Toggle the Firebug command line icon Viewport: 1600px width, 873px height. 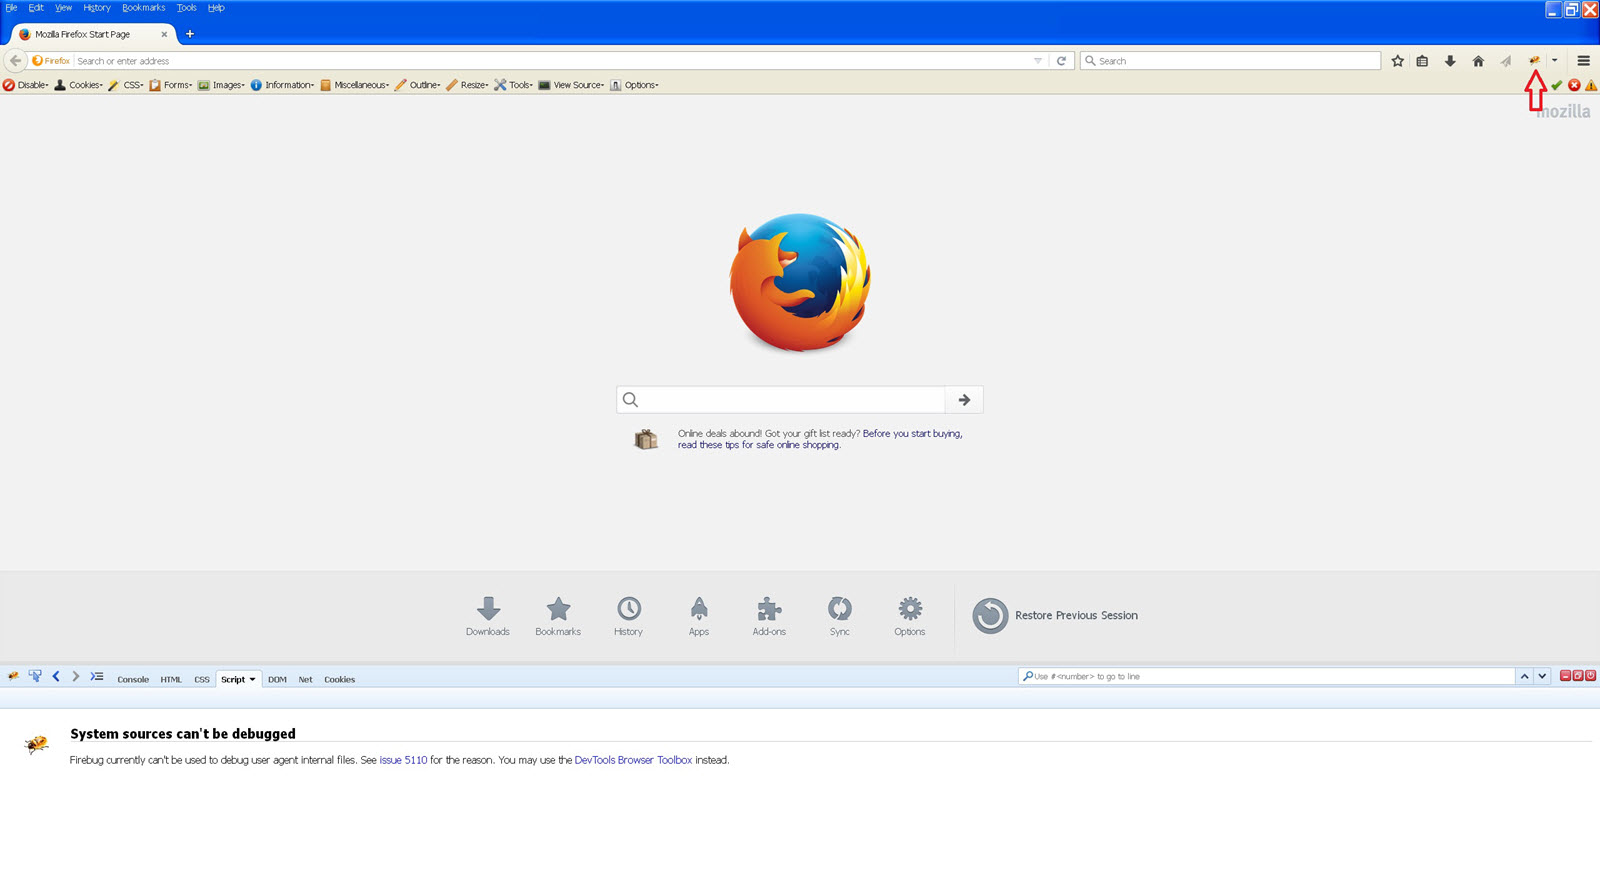[x=97, y=677]
